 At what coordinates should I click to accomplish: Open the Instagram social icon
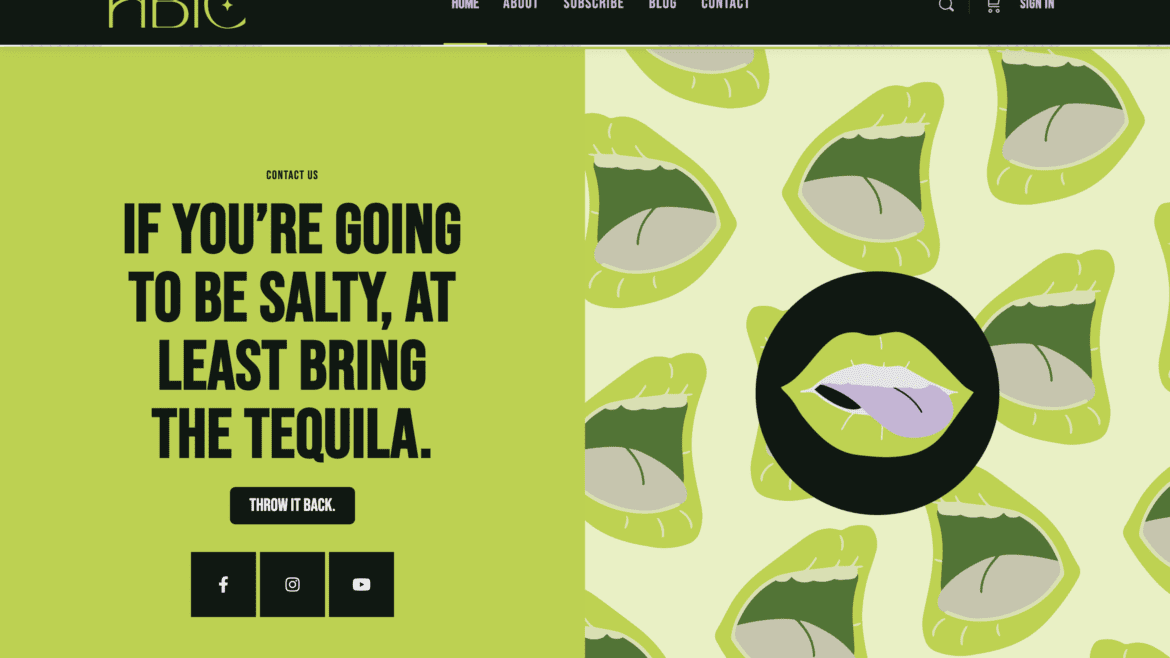(292, 584)
